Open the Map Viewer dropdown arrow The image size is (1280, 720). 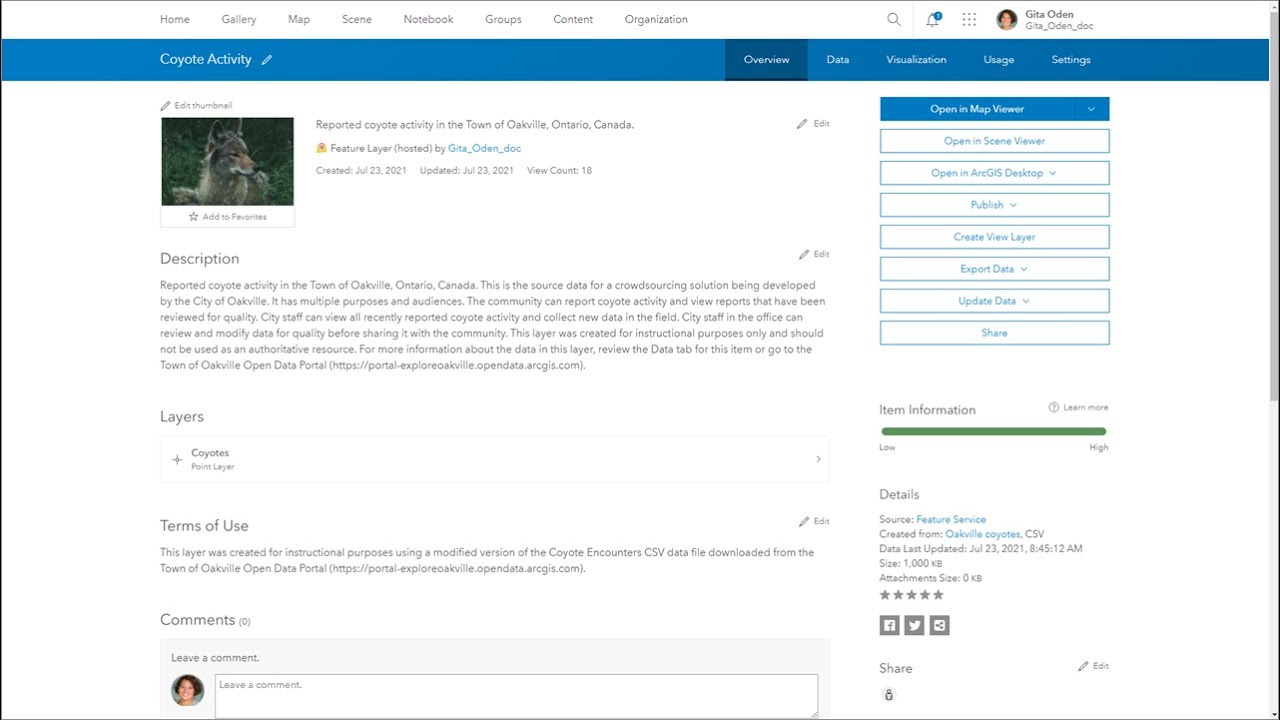tap(1091, 109)
